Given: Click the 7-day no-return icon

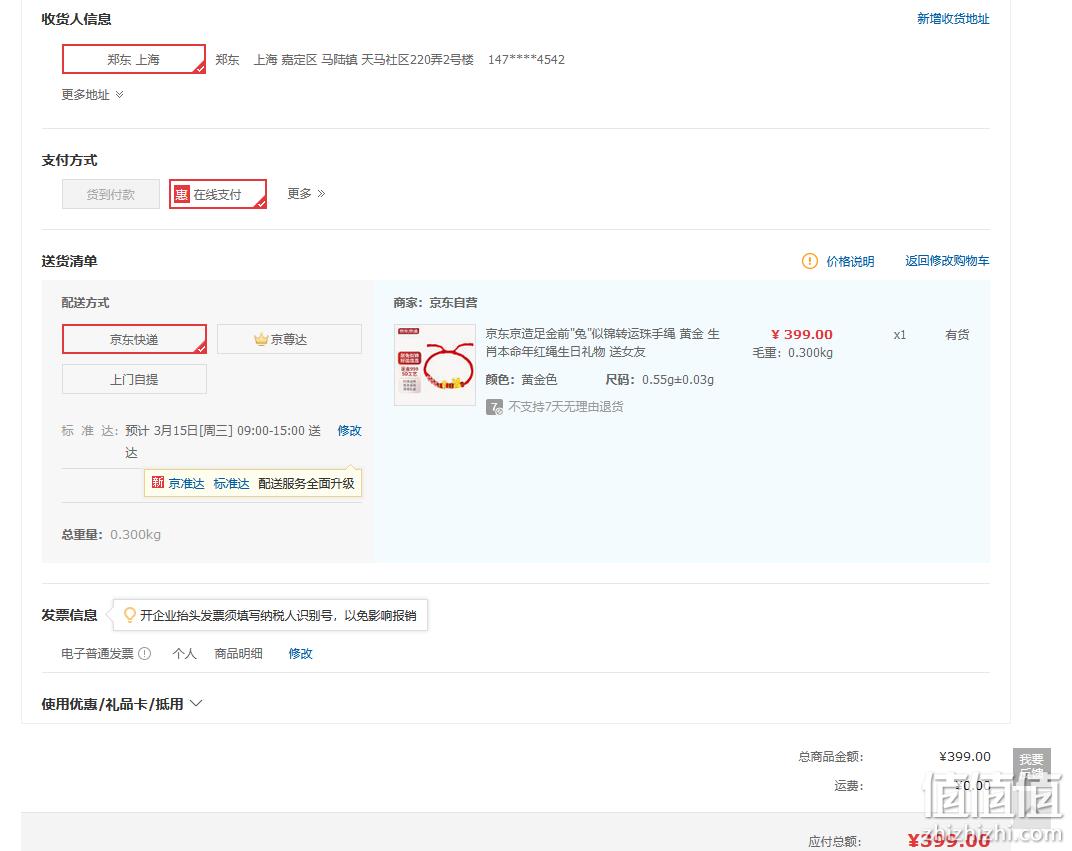Looking at the screenshot, I should [x=494, y=407].
